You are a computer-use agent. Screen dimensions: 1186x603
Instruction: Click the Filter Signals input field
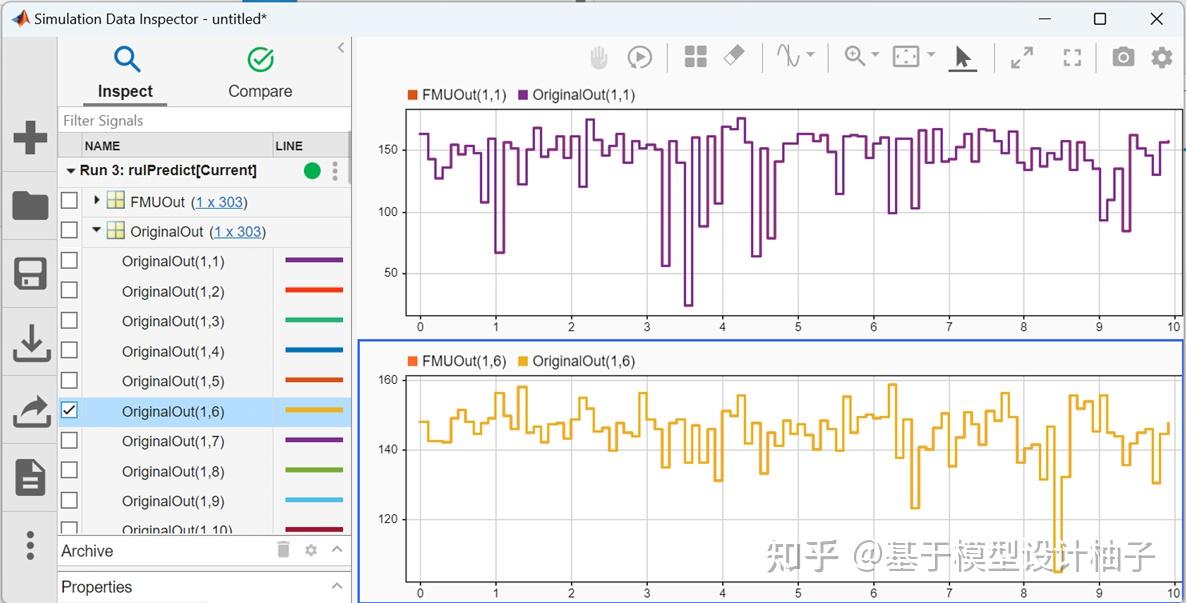point(204,120)
